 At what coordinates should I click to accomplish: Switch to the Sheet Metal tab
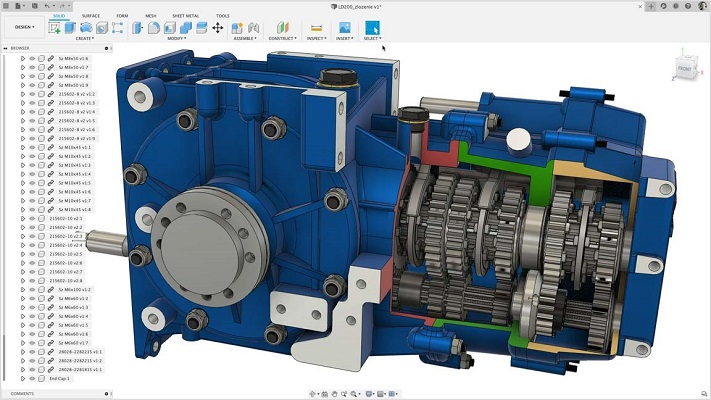(x=187, y=16)
